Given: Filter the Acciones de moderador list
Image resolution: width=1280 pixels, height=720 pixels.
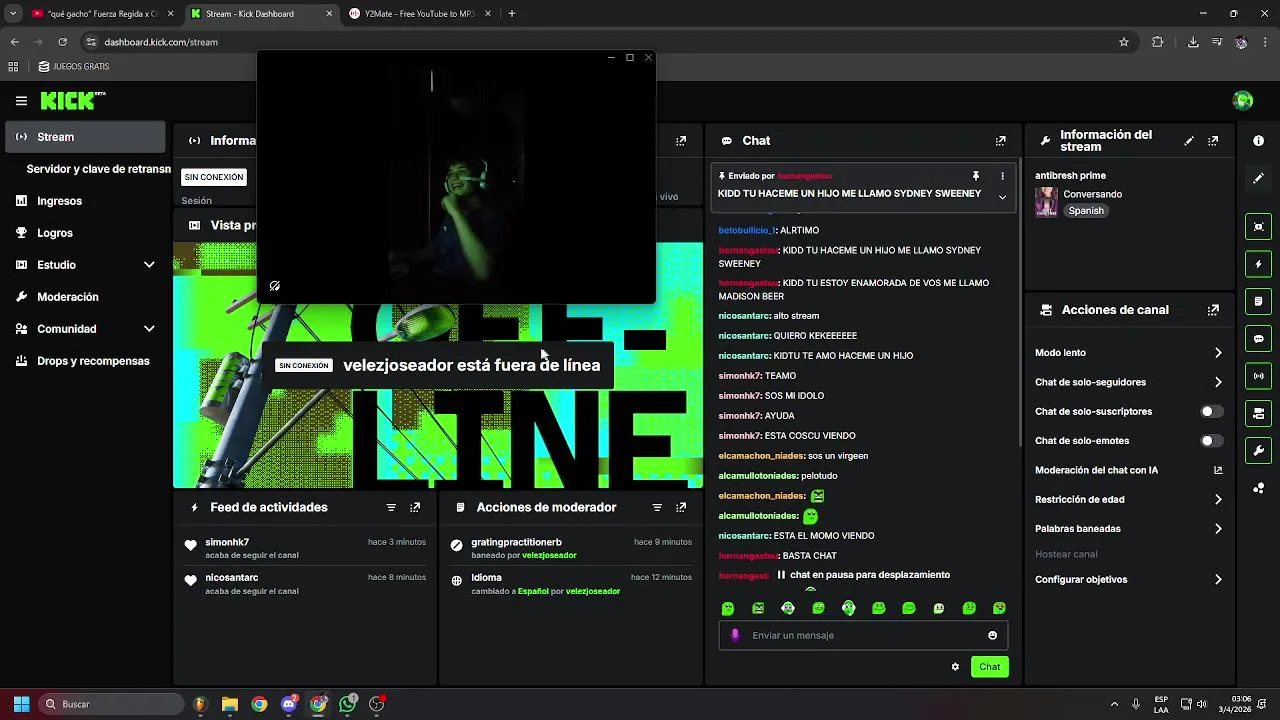Looking at the screenshot, I should [657, 507].
